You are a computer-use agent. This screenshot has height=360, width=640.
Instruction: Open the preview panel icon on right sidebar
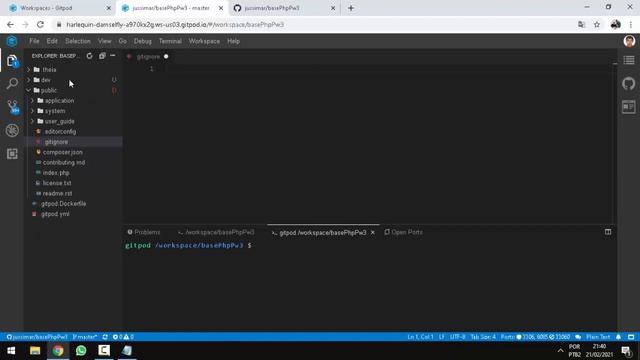629,107
